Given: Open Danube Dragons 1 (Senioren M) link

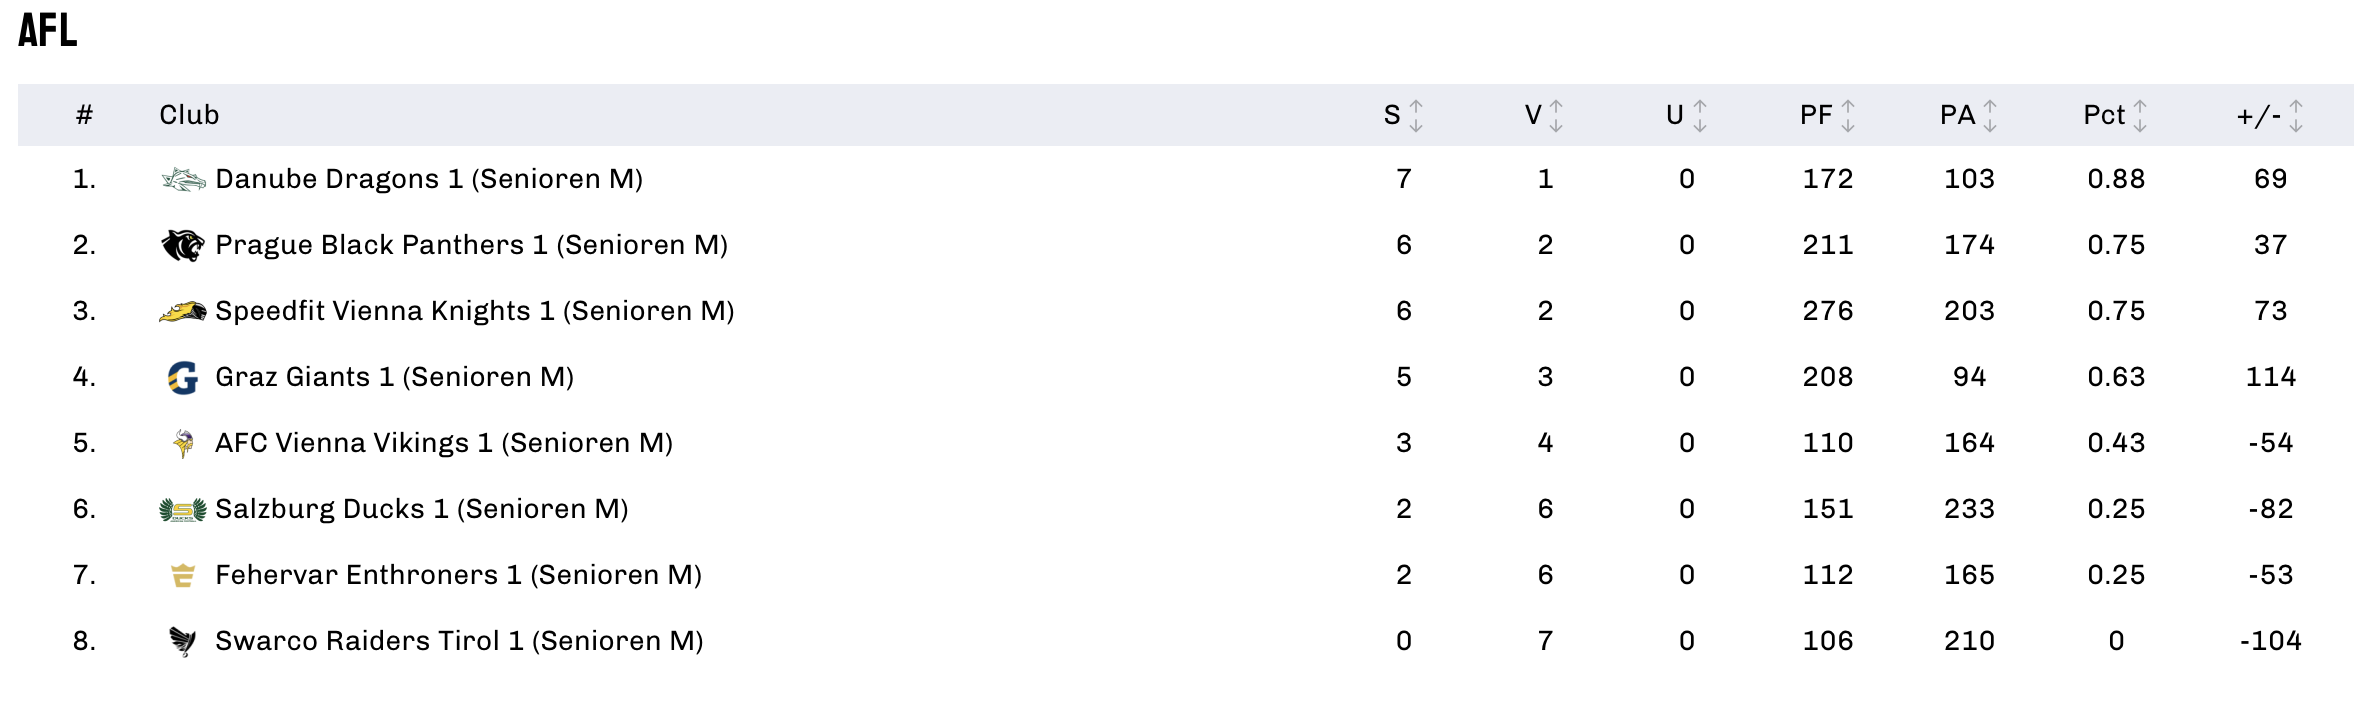Looking at the screenshot, I should (x=429, y=179).
